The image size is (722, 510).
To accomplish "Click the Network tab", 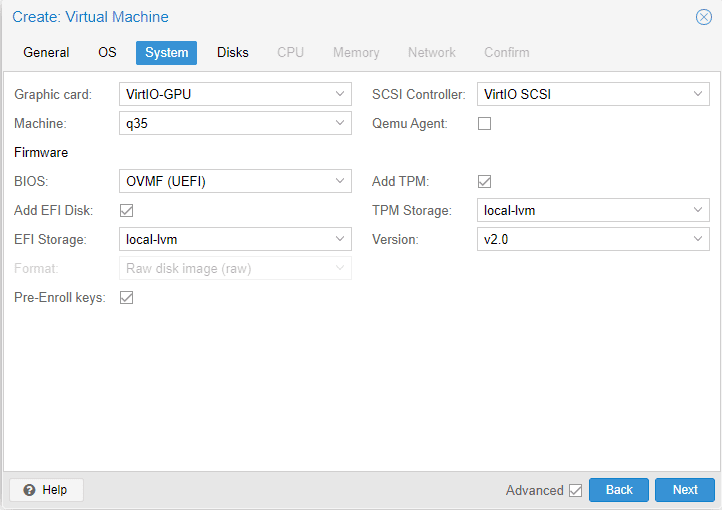I will pos(431,52).
